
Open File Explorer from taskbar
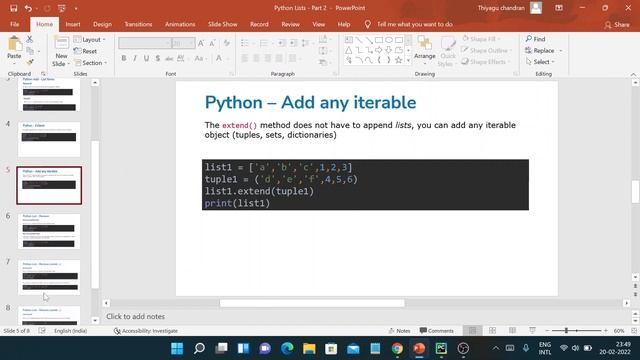point(309,349)
